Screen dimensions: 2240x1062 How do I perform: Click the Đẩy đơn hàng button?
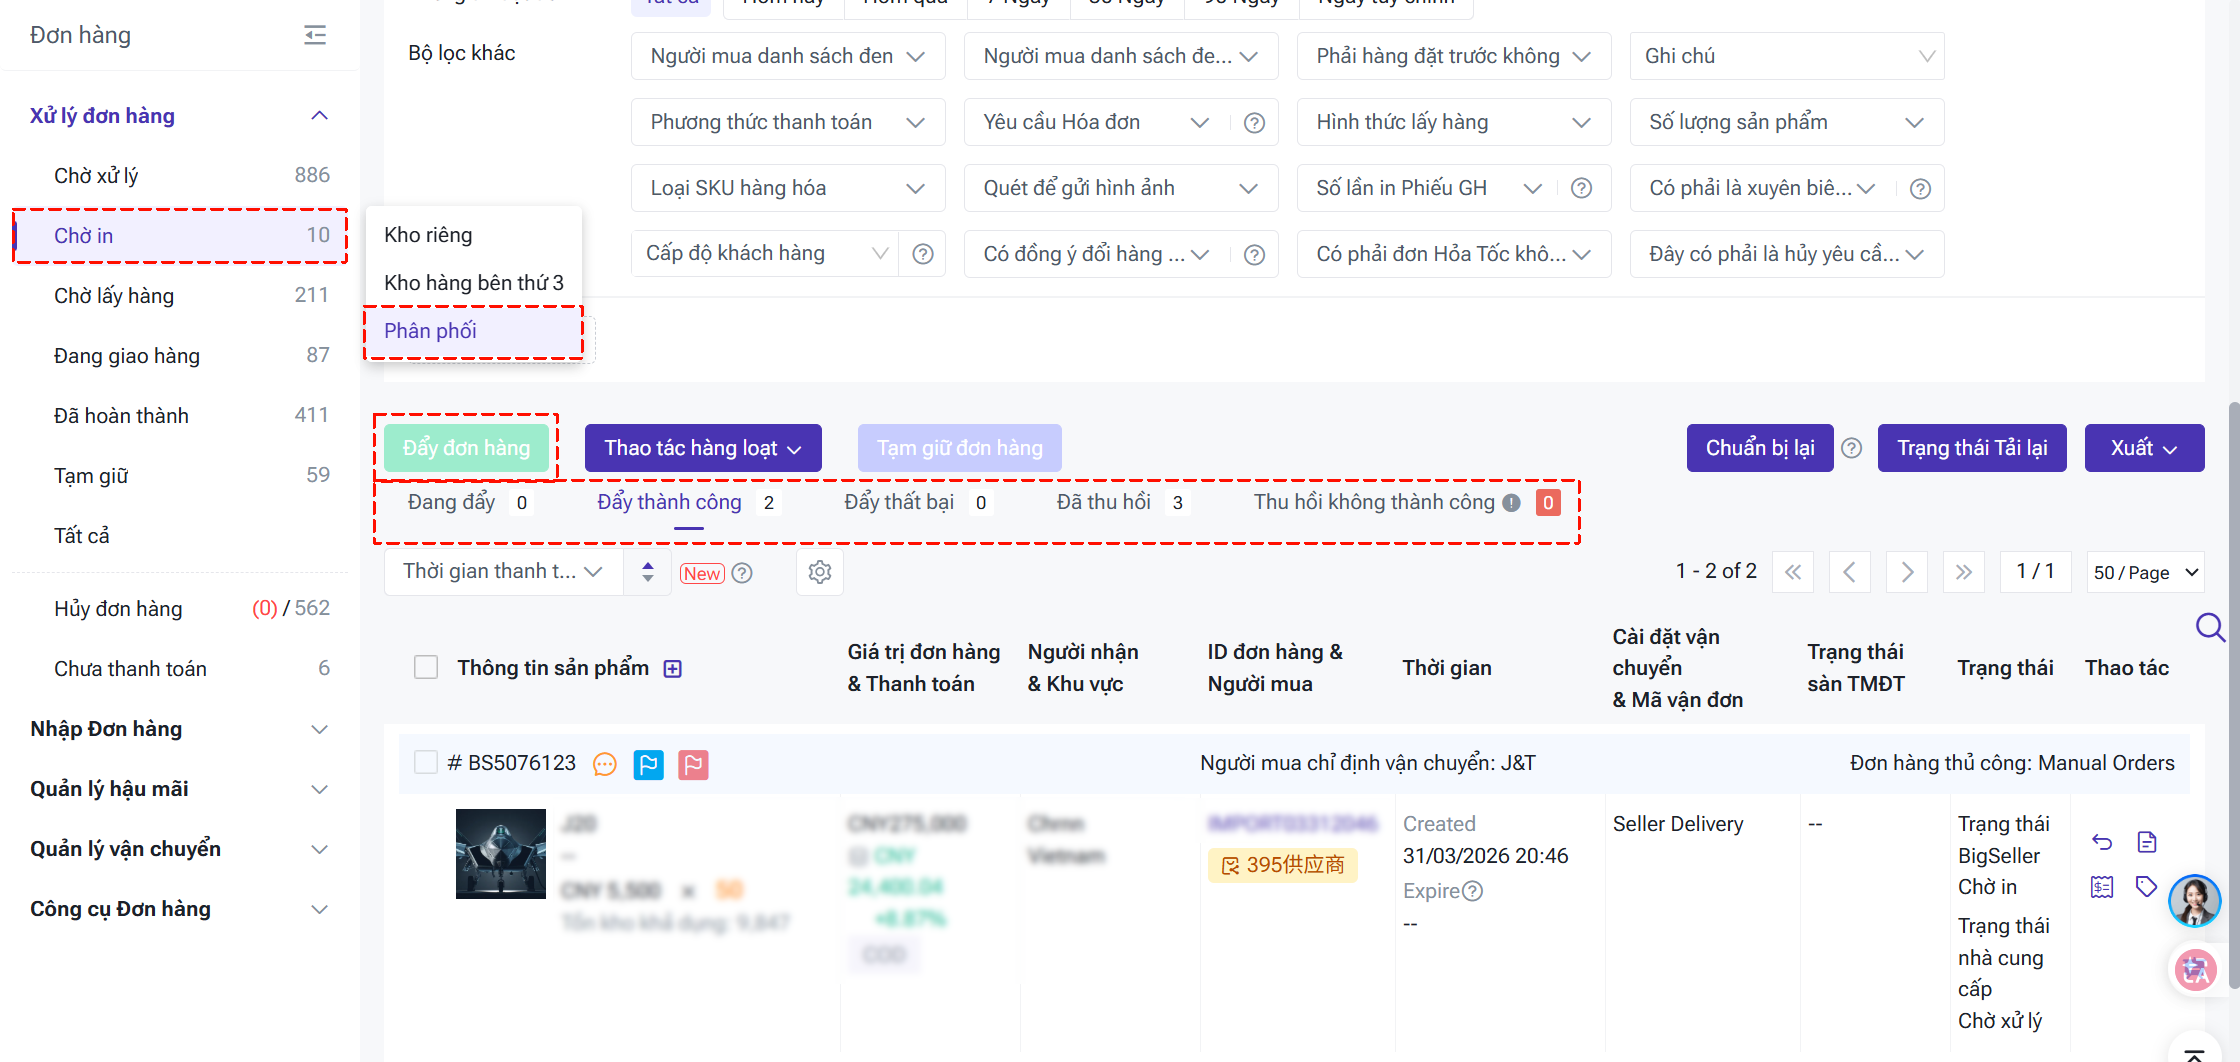point(467,448)
